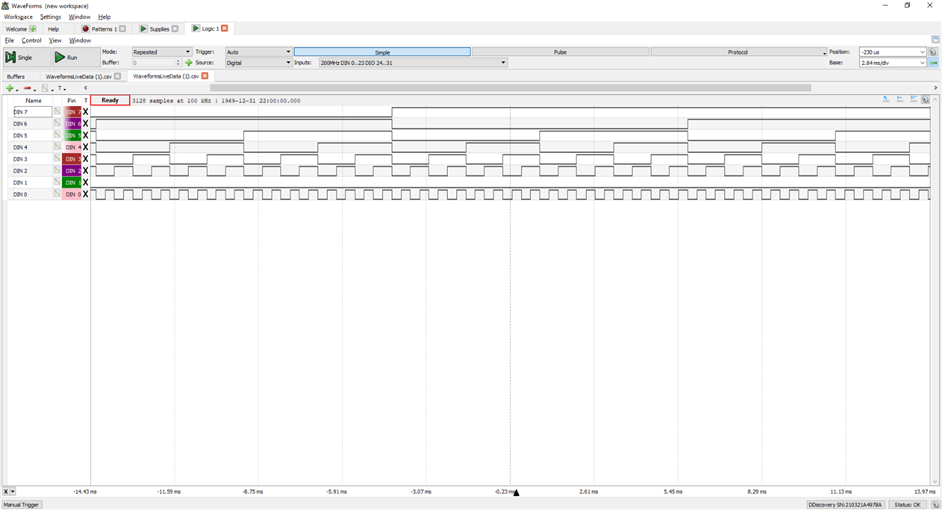Close the Logic 1 tab

click(x=225, y=28)
